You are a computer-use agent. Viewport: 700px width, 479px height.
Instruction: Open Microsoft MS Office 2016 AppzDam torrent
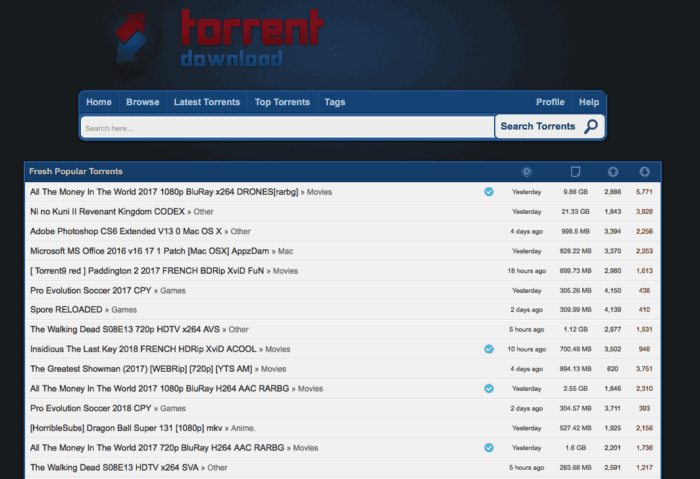point(150,251)
